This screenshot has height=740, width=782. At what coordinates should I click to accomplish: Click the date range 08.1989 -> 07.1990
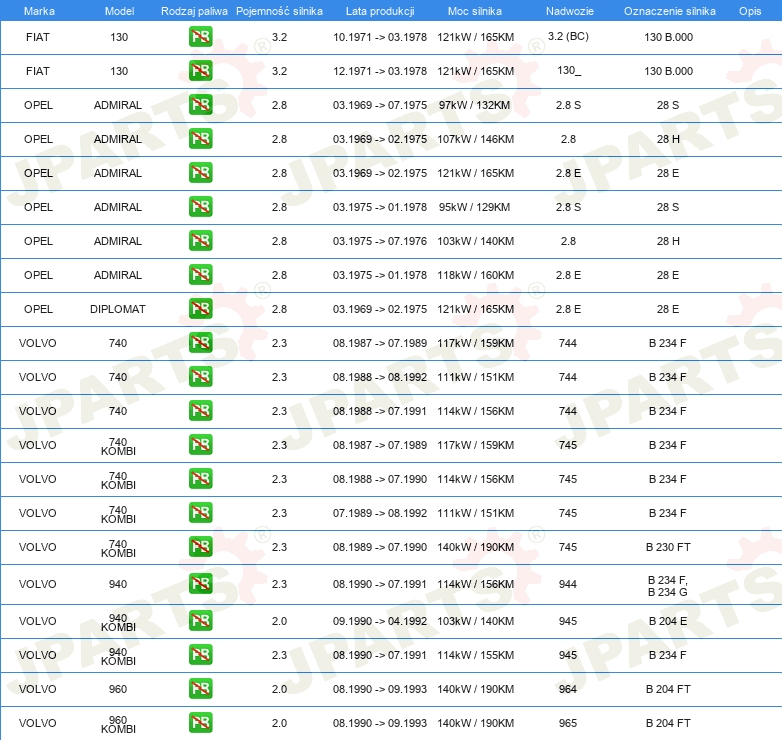click(x=380, y=547)
